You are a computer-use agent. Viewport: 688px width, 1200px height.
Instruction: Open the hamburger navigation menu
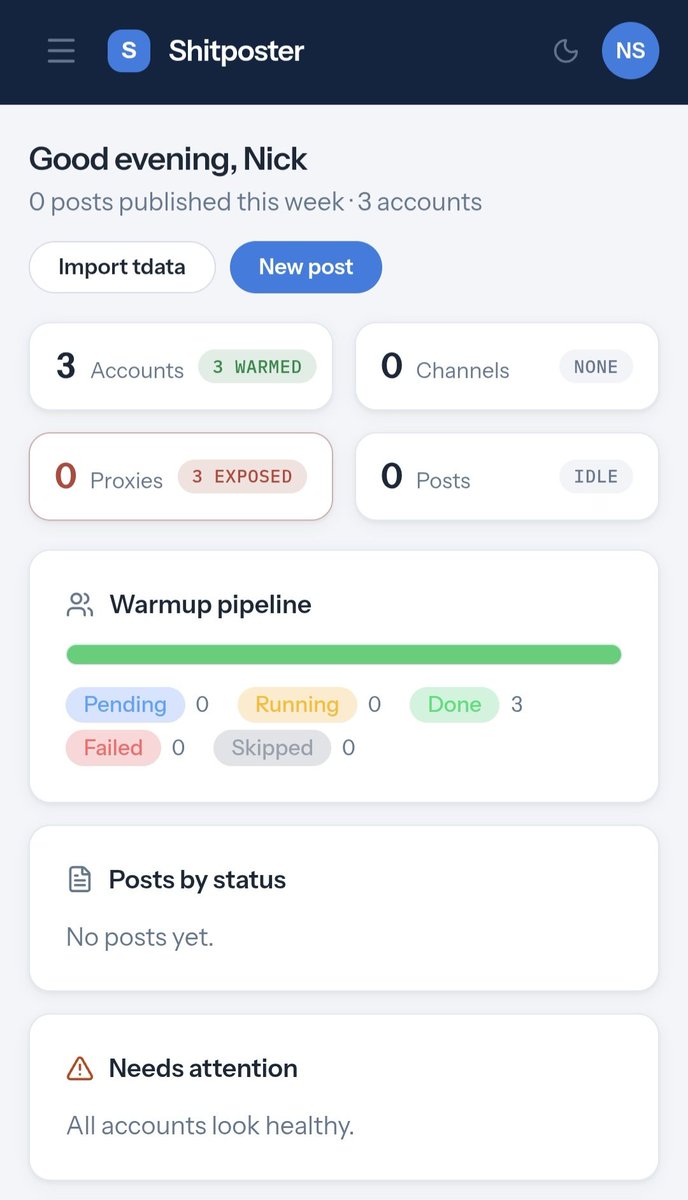[x=61, y=50]
